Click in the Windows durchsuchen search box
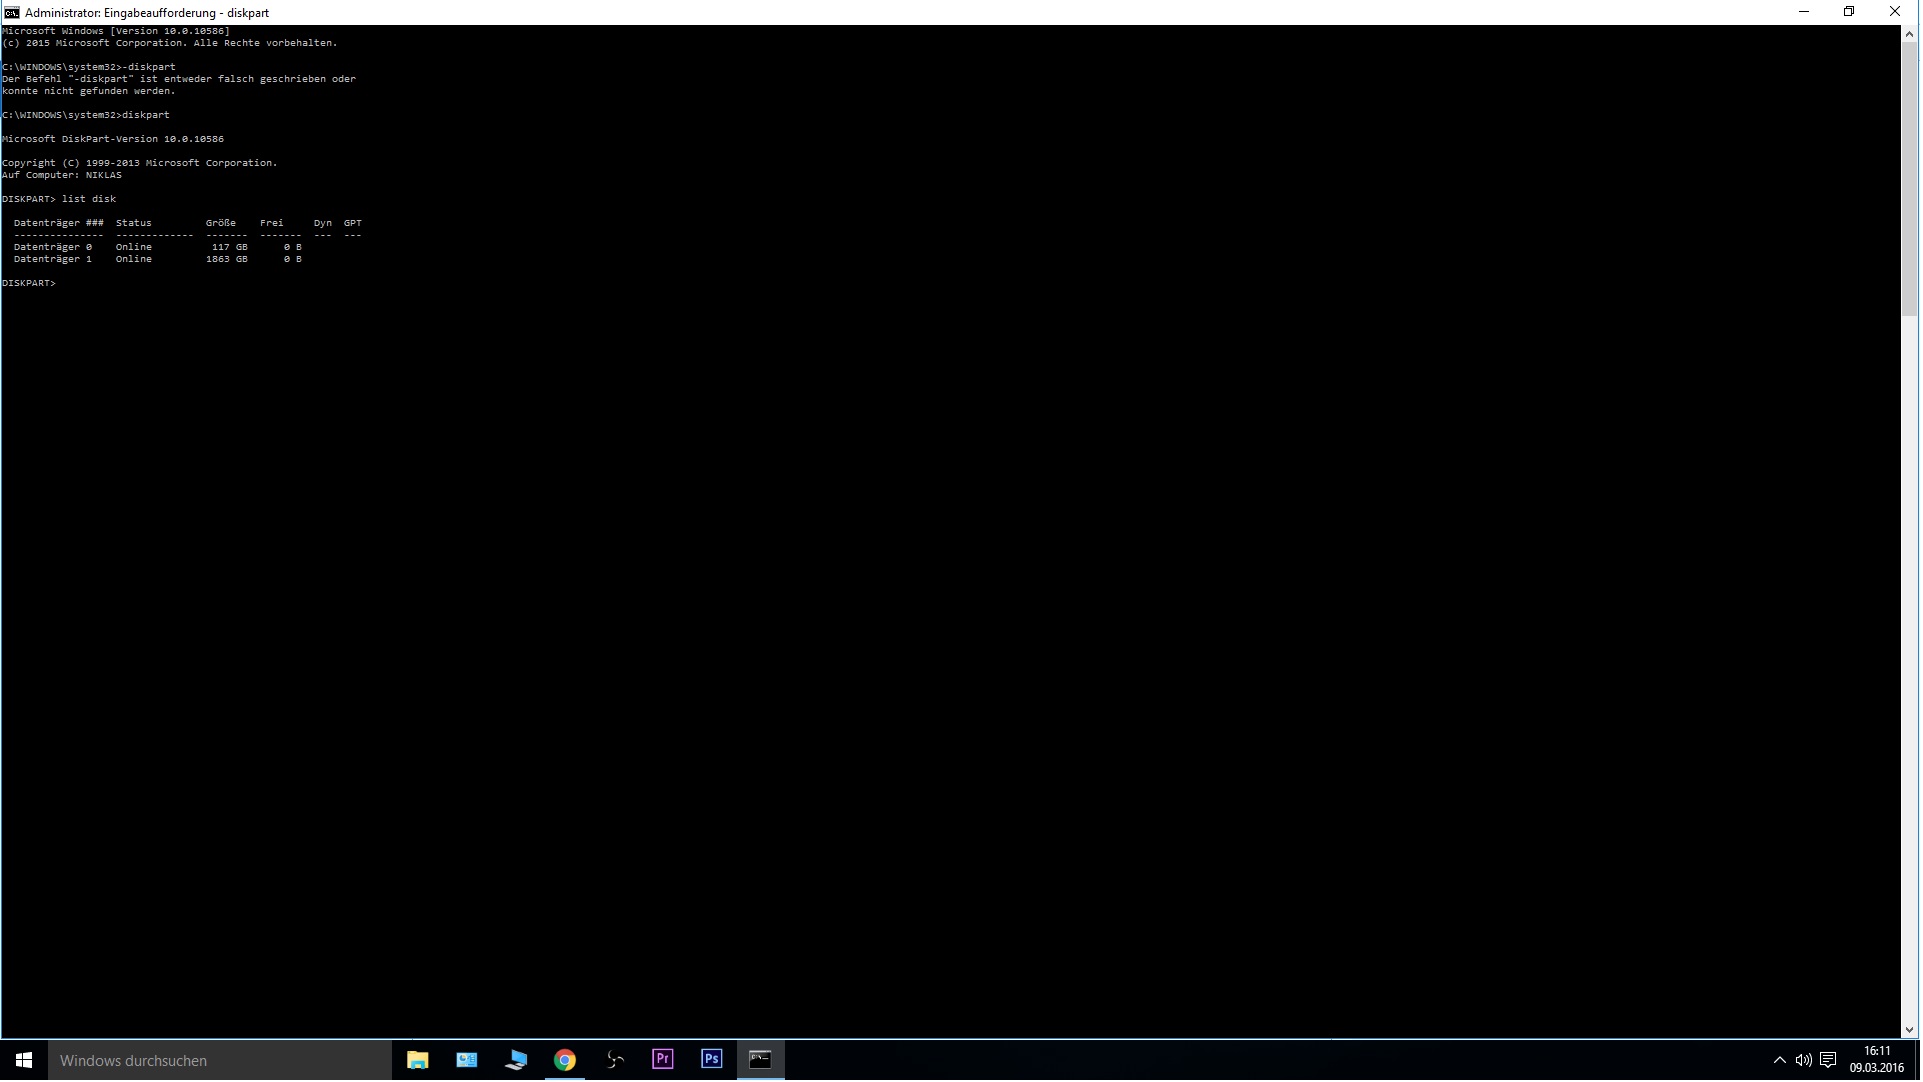The height and width of the screenshot is (1082, 1923). pos(220,1061)
